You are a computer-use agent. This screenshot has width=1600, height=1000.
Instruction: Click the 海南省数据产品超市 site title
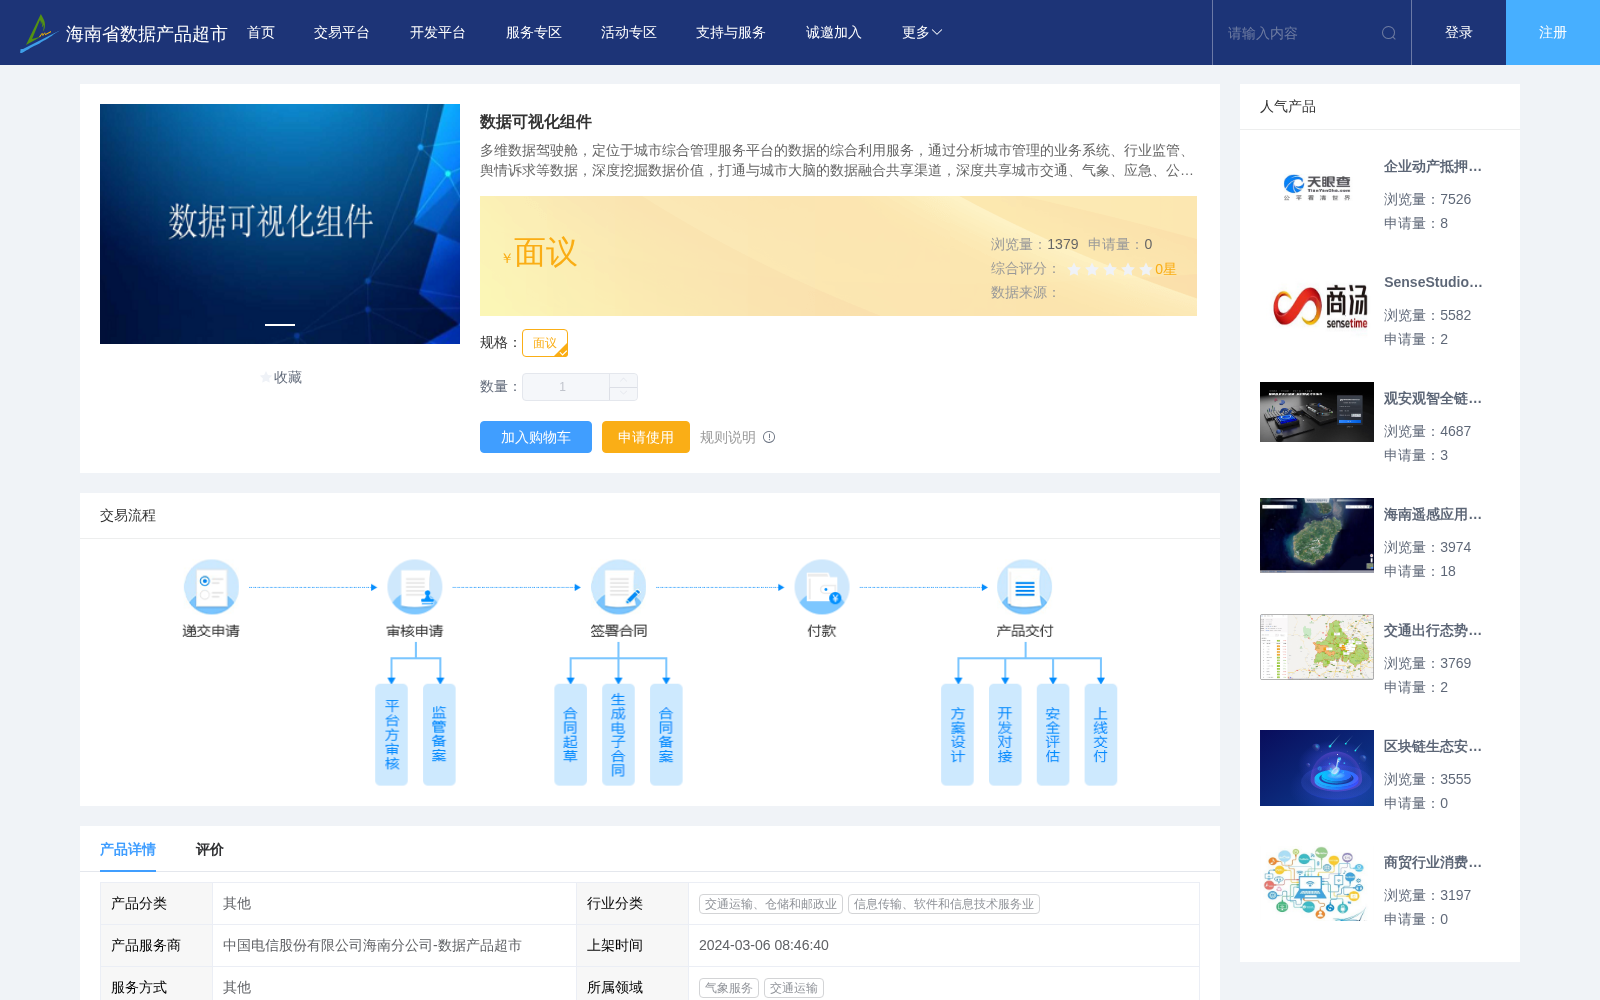(147, 34)
